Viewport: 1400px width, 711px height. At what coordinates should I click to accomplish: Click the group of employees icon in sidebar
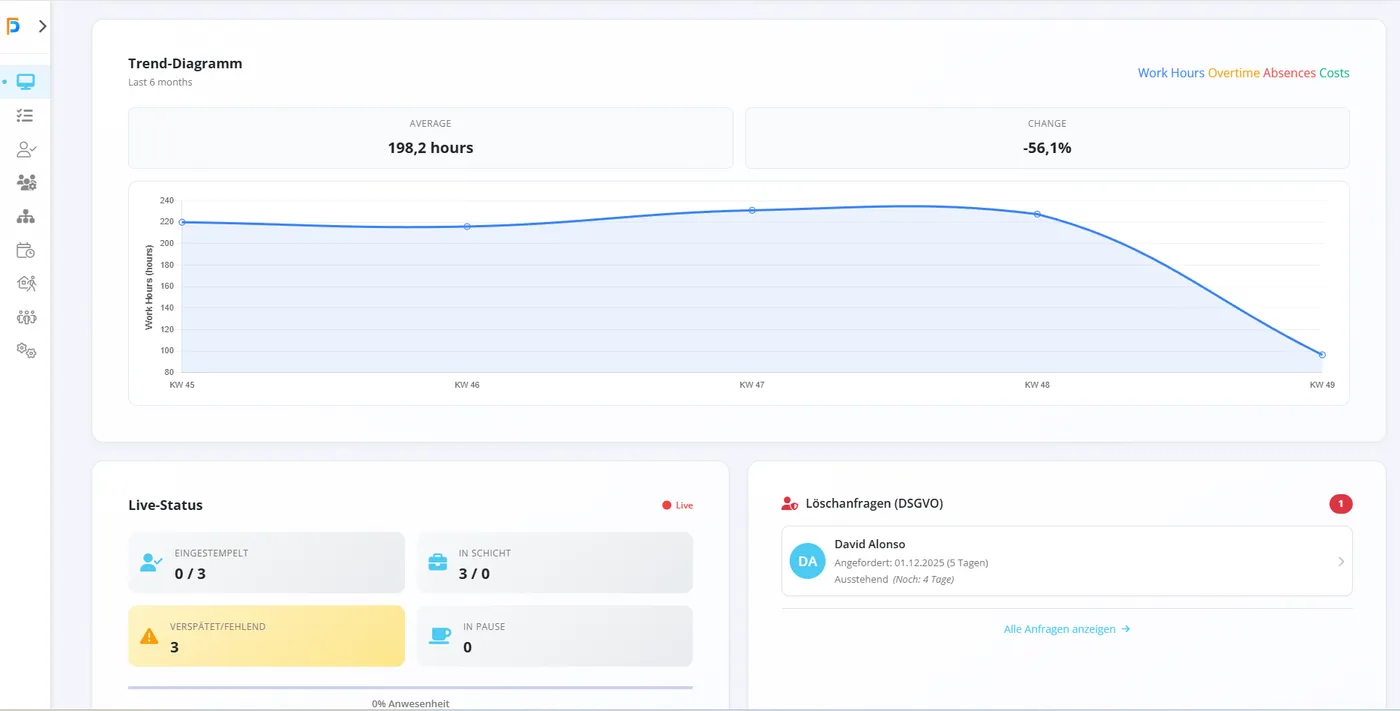25,316
